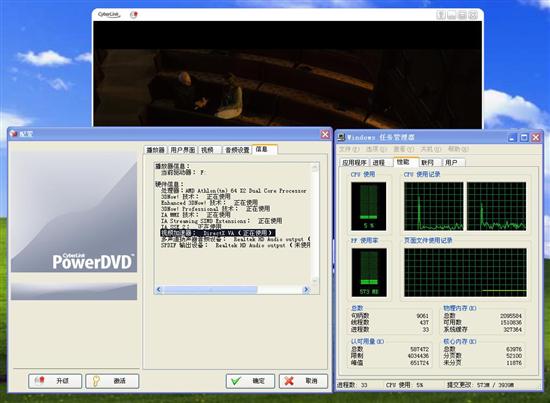Cancel with the 取消 button
Viewport: 550px width, 403px height.
pyautogui.click(x=303, y=381)
